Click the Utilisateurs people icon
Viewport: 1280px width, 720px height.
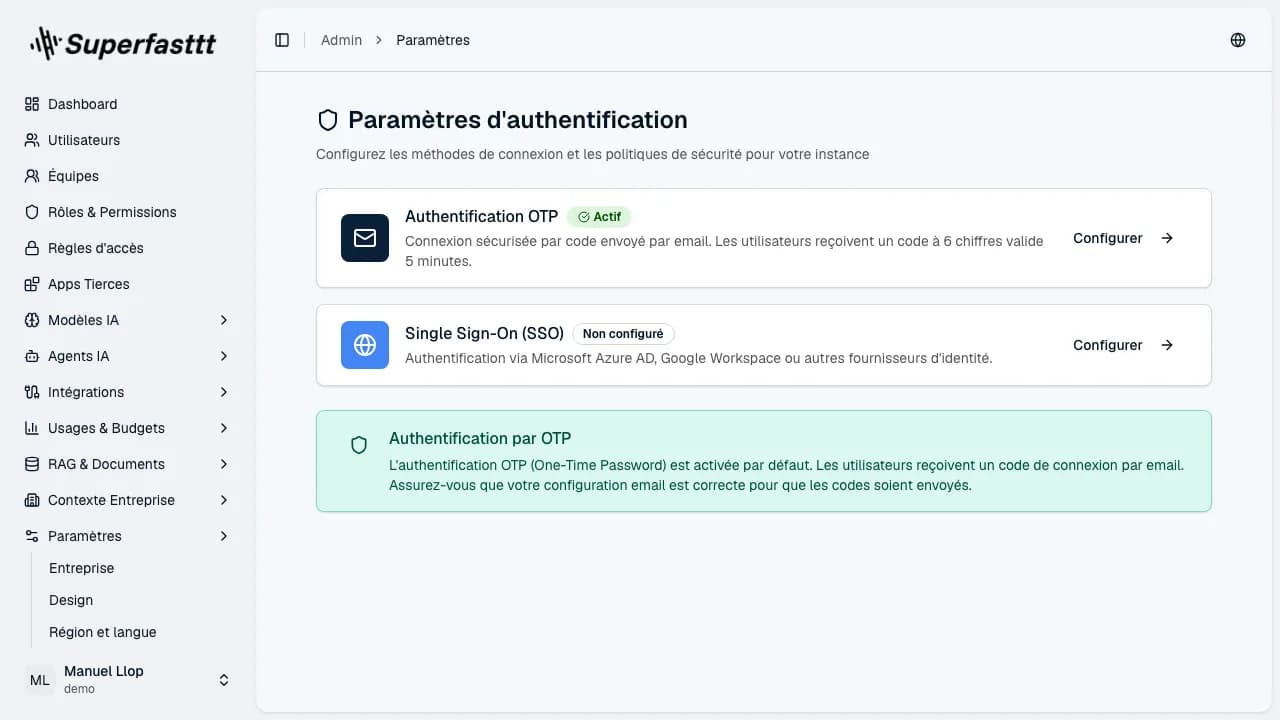pos(32,140)
